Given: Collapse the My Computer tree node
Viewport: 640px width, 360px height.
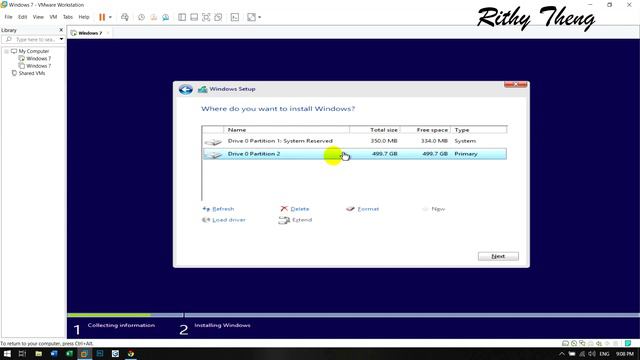Looking at the screenshot, I should coord(7,51).
